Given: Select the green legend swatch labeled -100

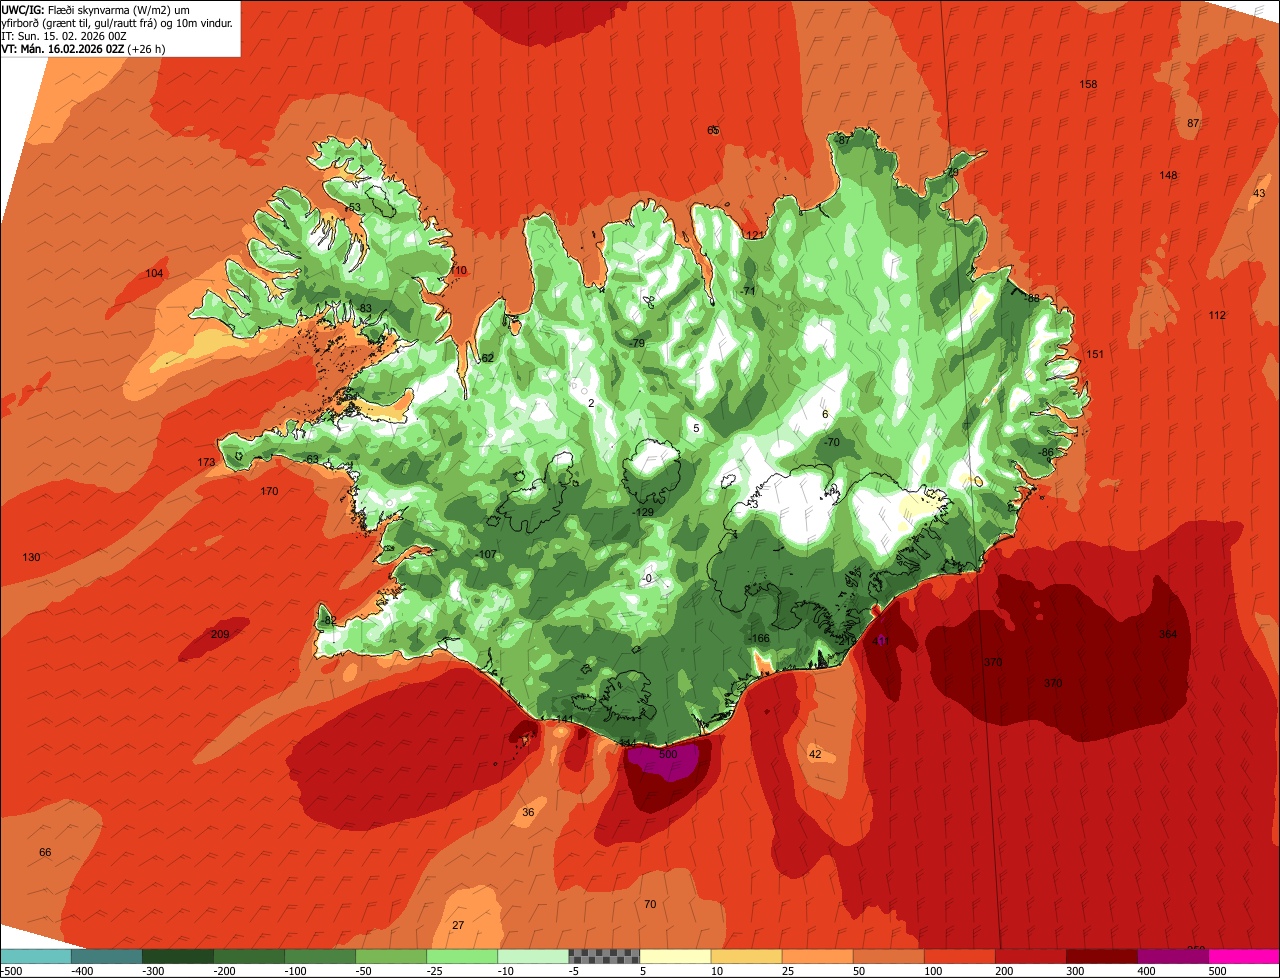Looking at the screenshot, I should (x=319, y=955).
